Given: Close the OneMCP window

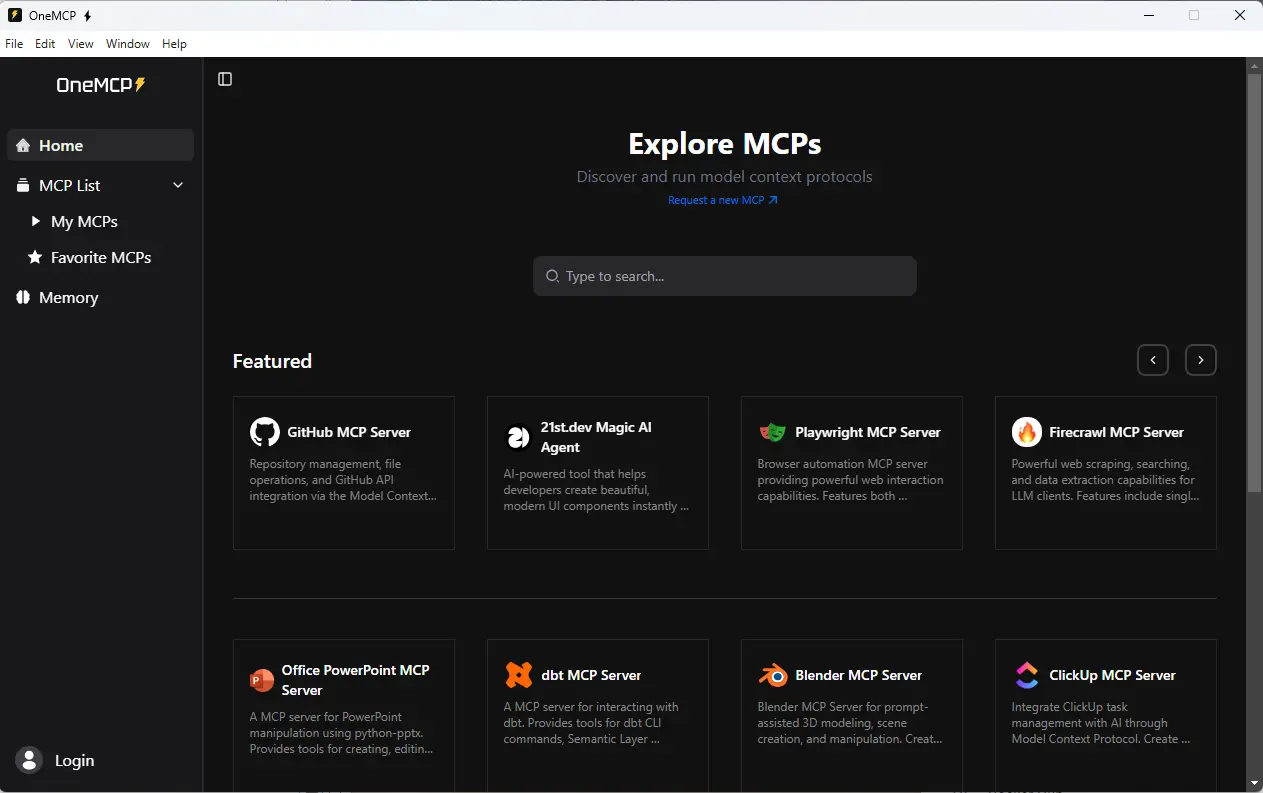Looking at the screenshot, I should point(1240,15).
